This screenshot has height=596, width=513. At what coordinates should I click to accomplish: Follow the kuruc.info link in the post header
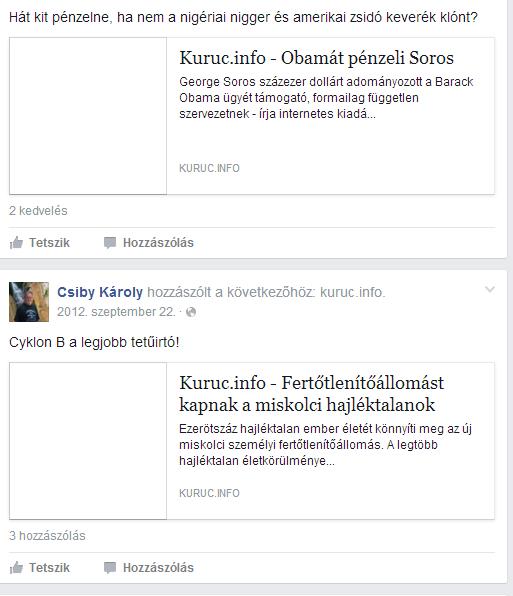click(x=352, y=292)
